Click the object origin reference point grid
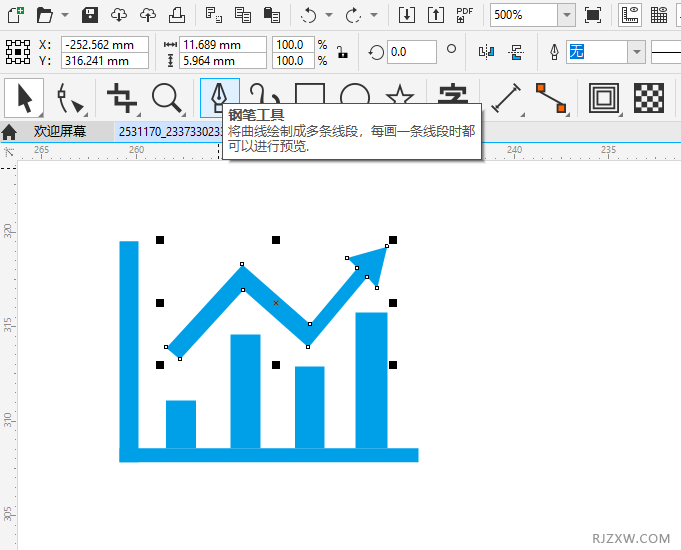The width and height of the screenshot is (681, 550). (18, 53)
